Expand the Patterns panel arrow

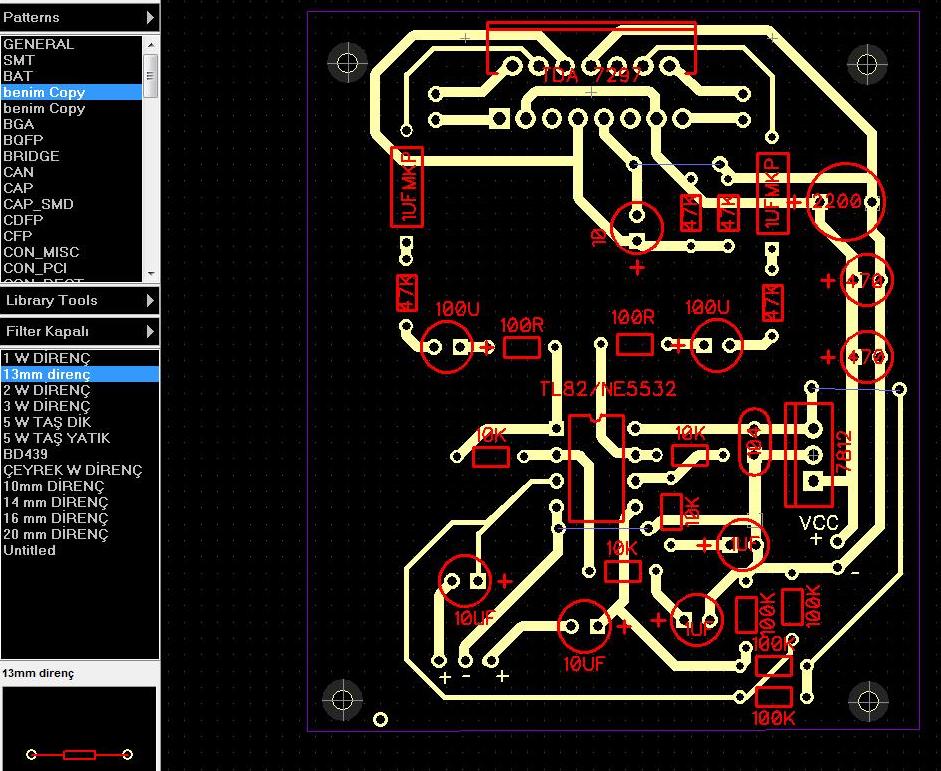tap(150, 17)
